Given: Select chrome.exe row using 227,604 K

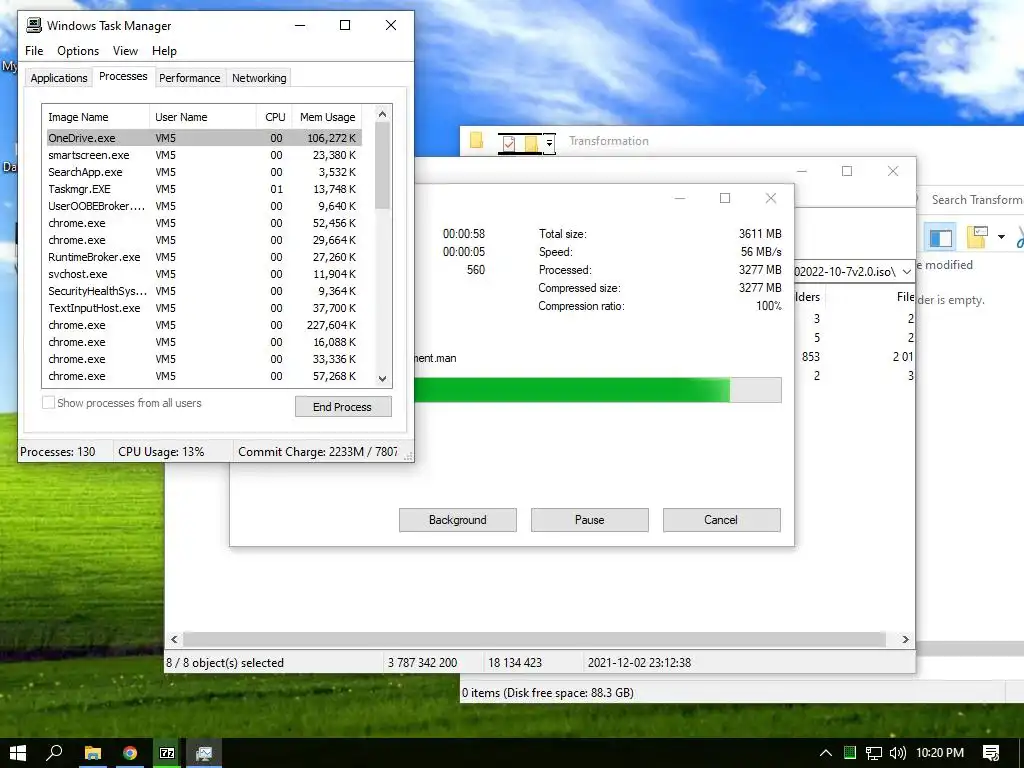Looking at the screenshot, I should 204,325.
